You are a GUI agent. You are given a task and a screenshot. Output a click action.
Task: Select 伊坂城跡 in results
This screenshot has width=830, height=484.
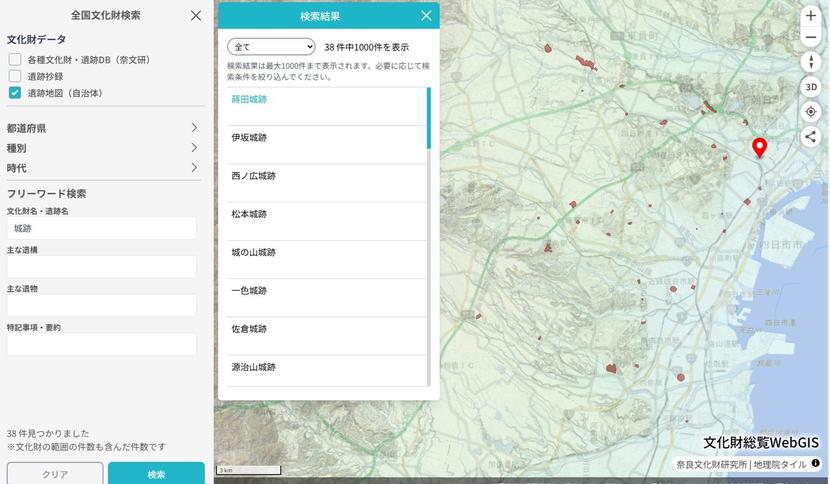coord(327,145)
